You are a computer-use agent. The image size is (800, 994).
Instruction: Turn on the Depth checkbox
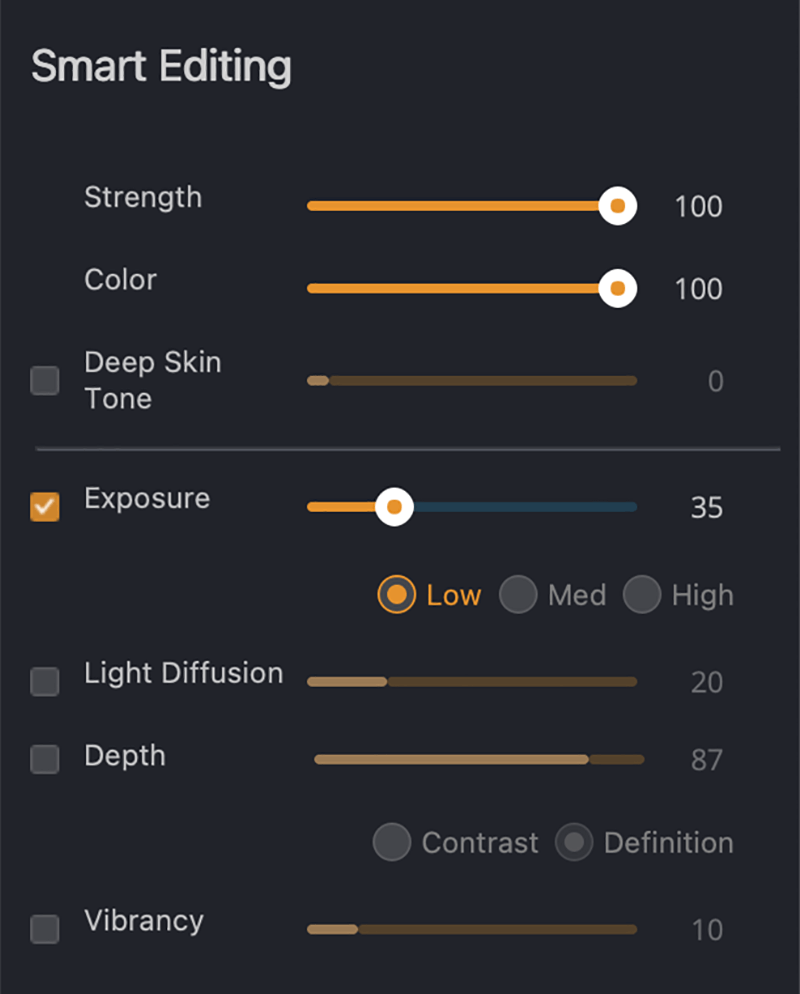(x=45, y=759)
